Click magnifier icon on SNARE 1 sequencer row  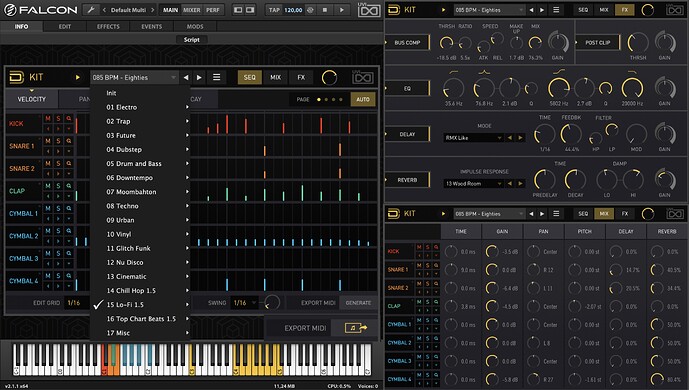(69, 141)
